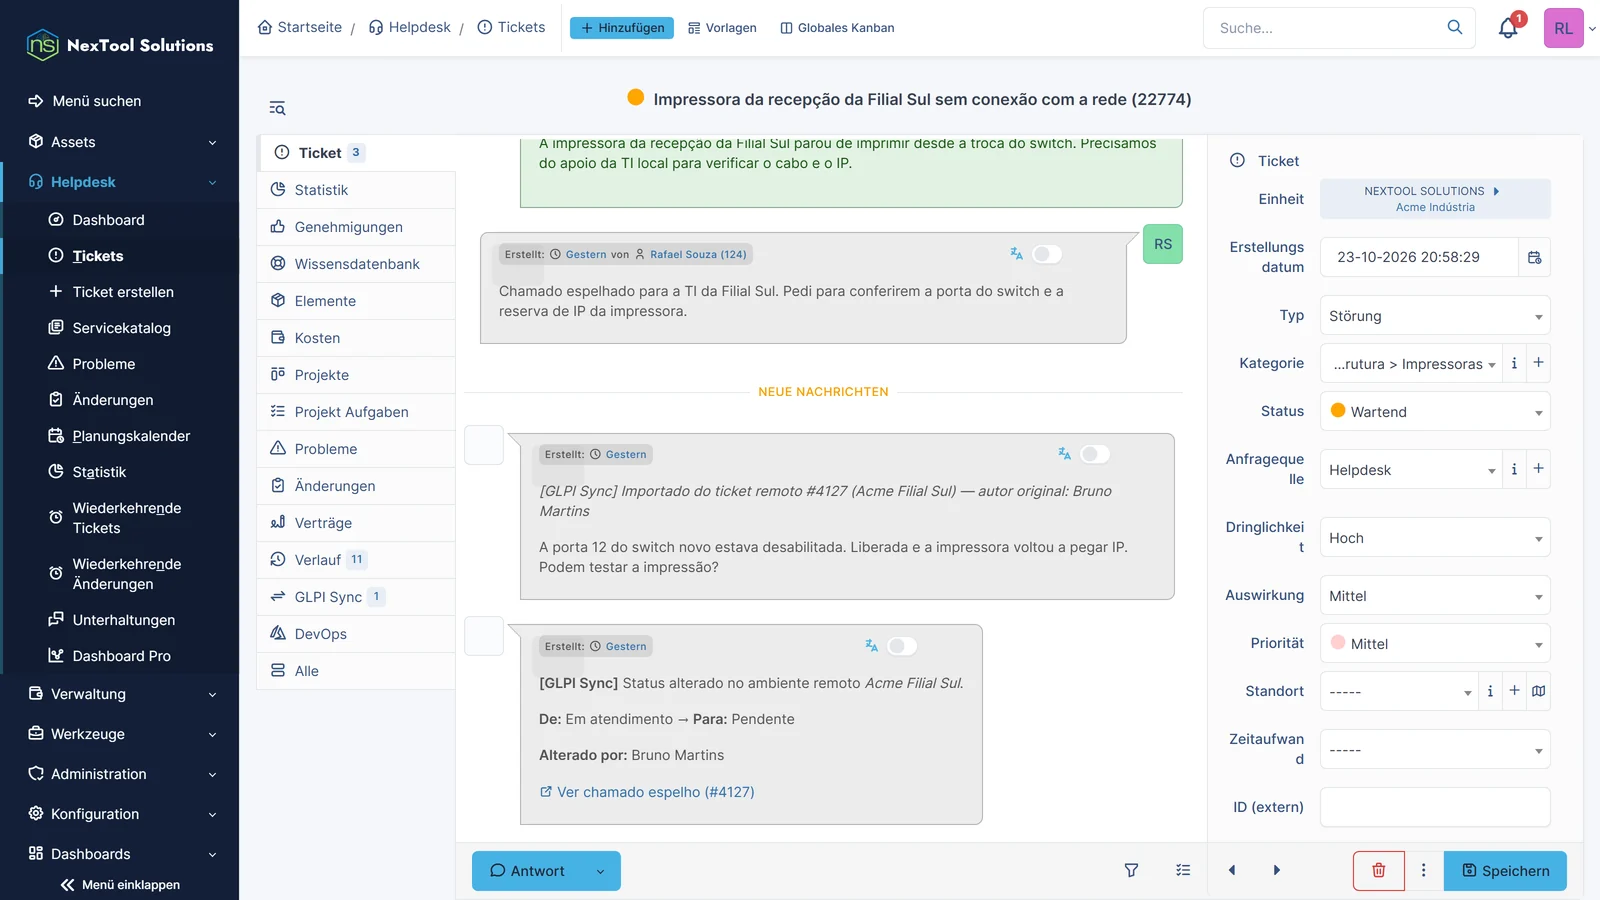Click the RS user avatar badge
The height and width of the screenshot is (900, 1600).
tap(1163, 244)
